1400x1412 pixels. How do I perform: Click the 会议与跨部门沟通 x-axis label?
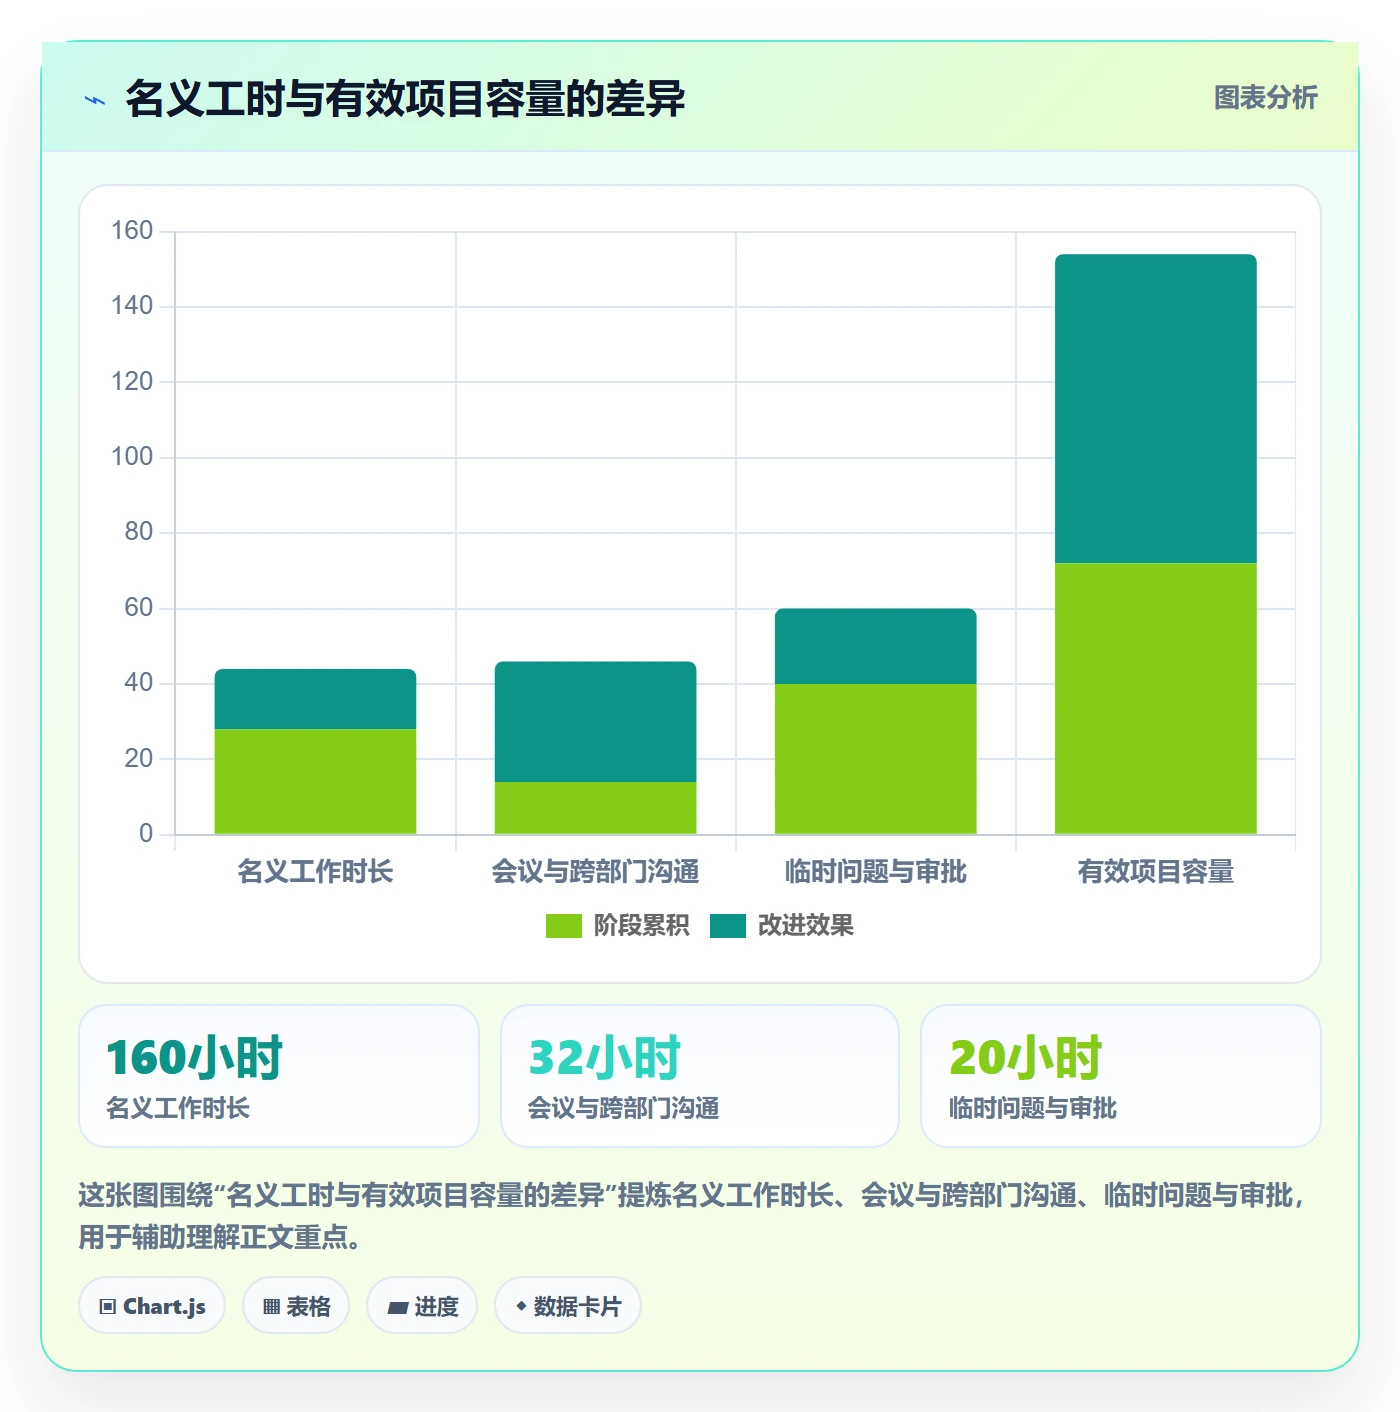coord(596,872)
